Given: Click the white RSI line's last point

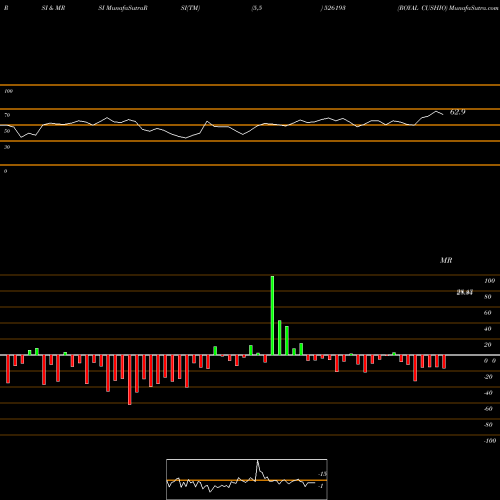Looking at the screenshot, I should (x=443, y=115).
